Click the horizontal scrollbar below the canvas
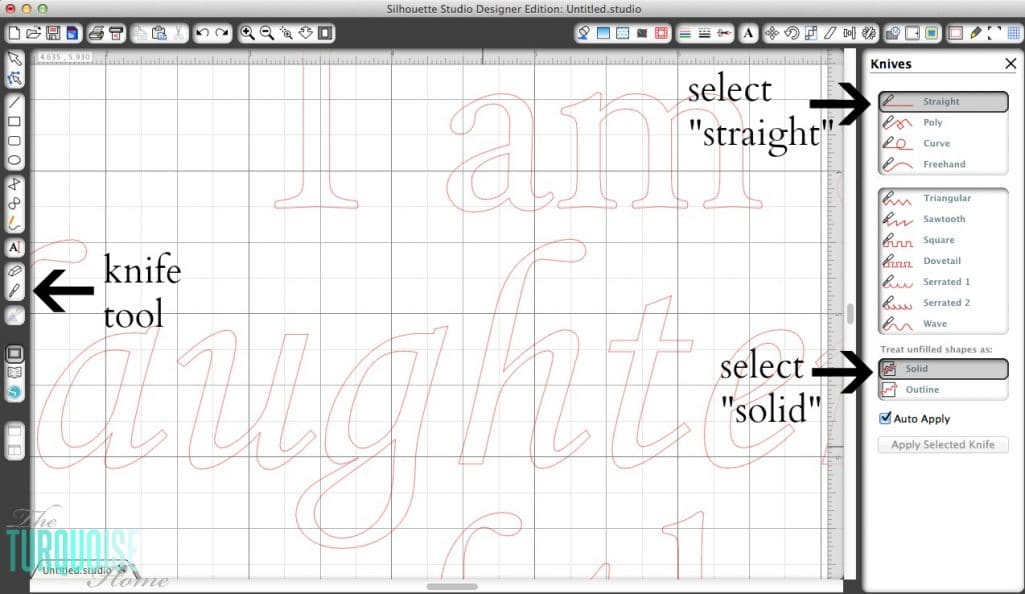This screenshot has height=594, width=1025. (452, 586)
